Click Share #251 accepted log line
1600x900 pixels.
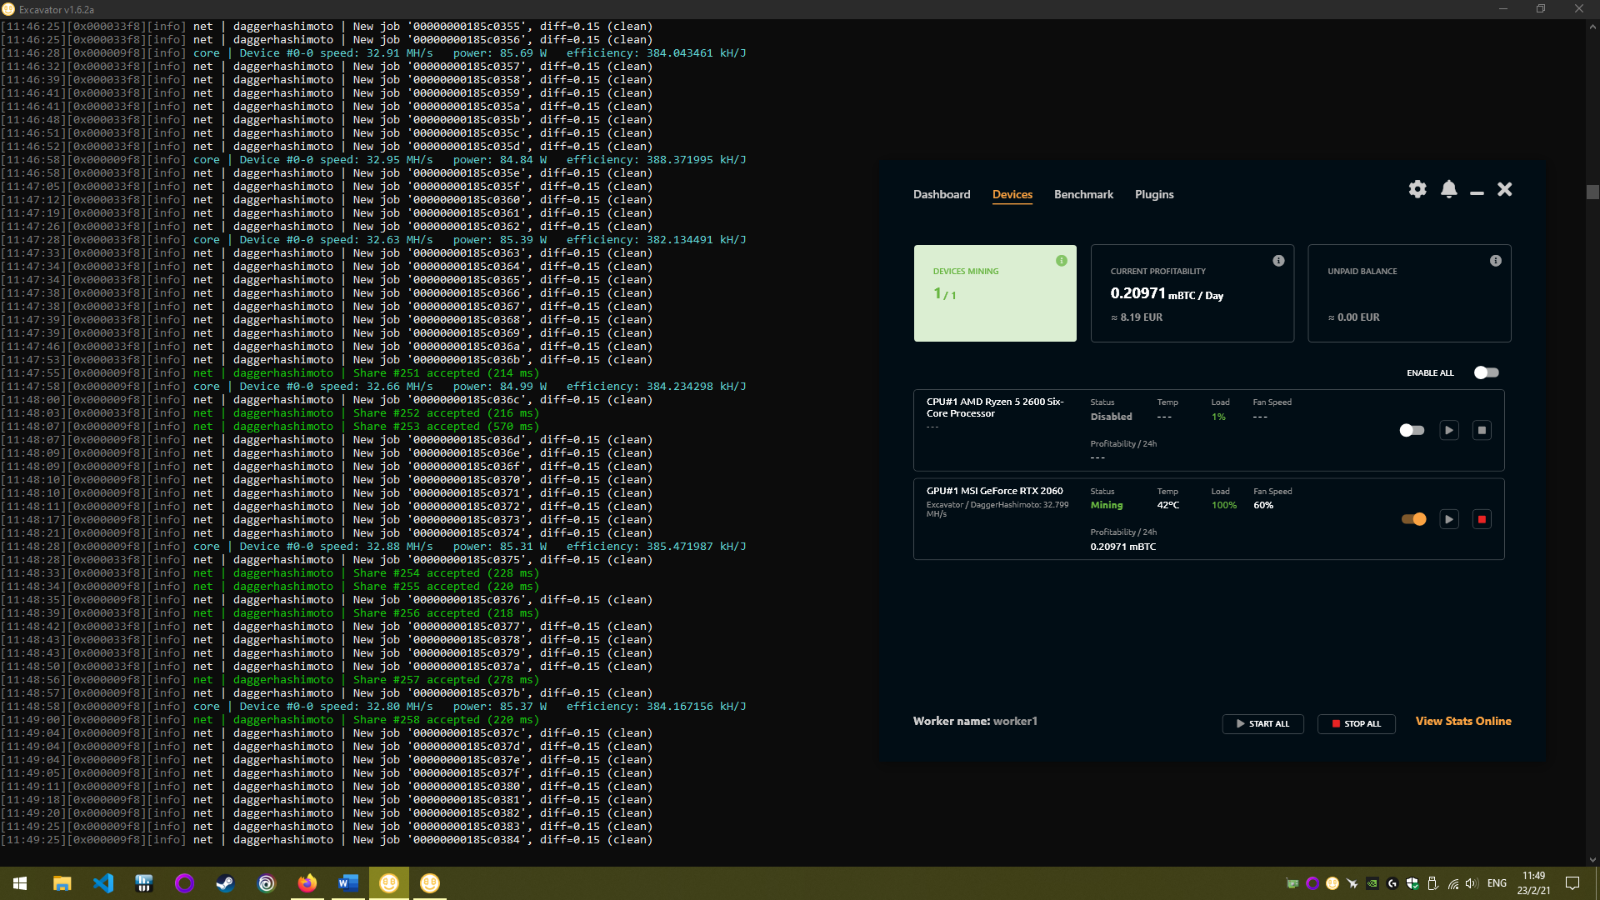coord(270,373)
